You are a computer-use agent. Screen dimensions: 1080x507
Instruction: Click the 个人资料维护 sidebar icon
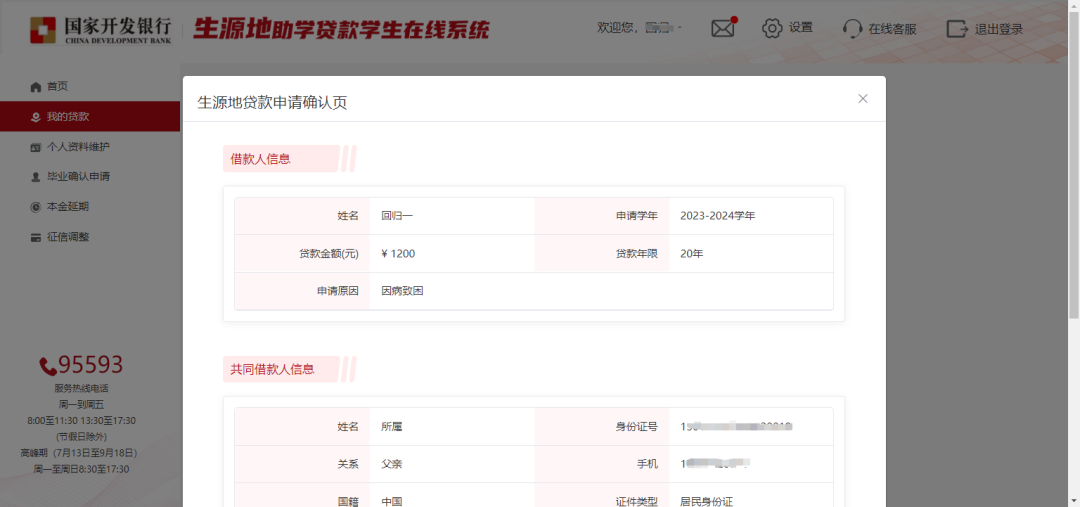(36, 147)
